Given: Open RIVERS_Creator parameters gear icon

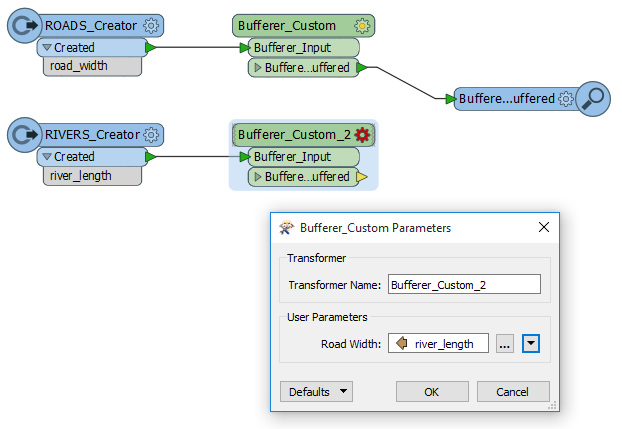Looking at the screenshot, I should coord(151,135).
